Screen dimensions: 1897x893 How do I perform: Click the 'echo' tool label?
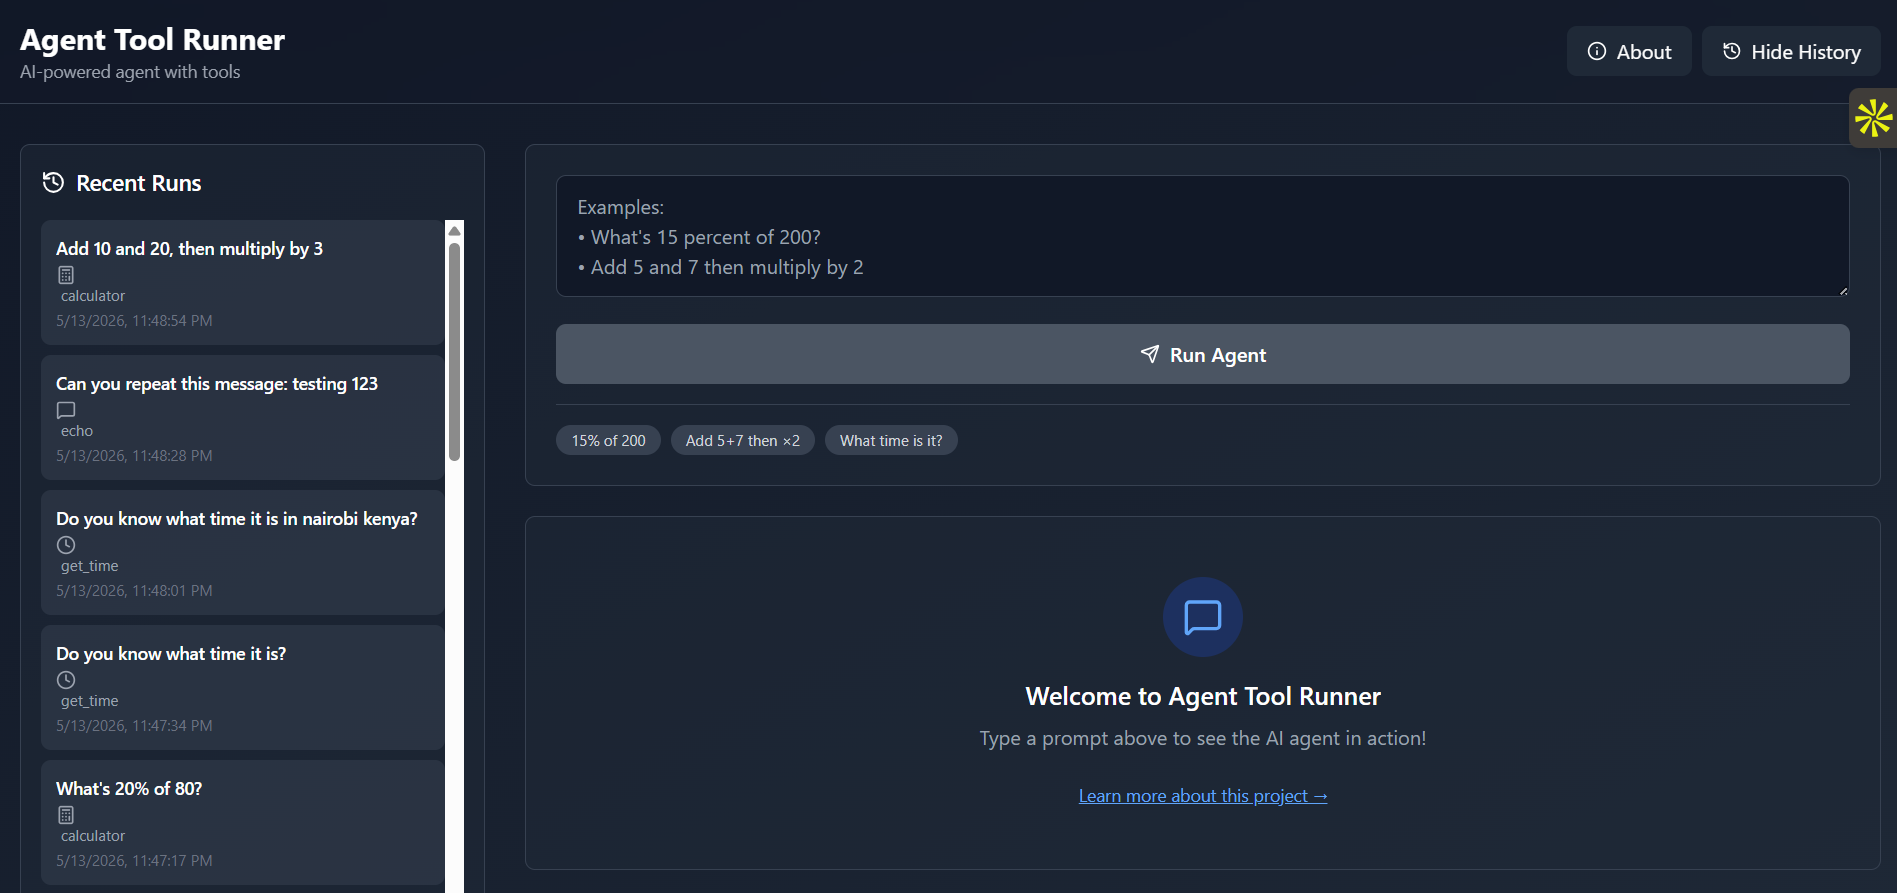point(77,431)
